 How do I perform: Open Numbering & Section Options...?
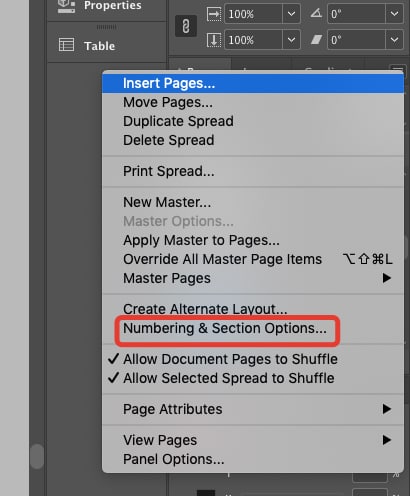(253, 328)
